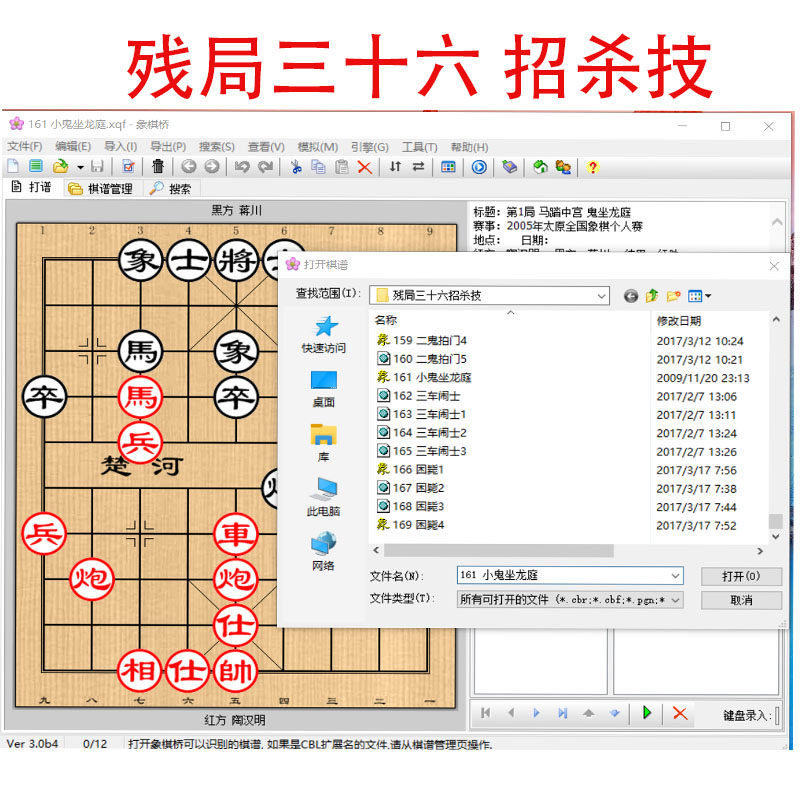Screen dimensions: 800x800
Task: Click the green play button under move list
Action: 646,713
